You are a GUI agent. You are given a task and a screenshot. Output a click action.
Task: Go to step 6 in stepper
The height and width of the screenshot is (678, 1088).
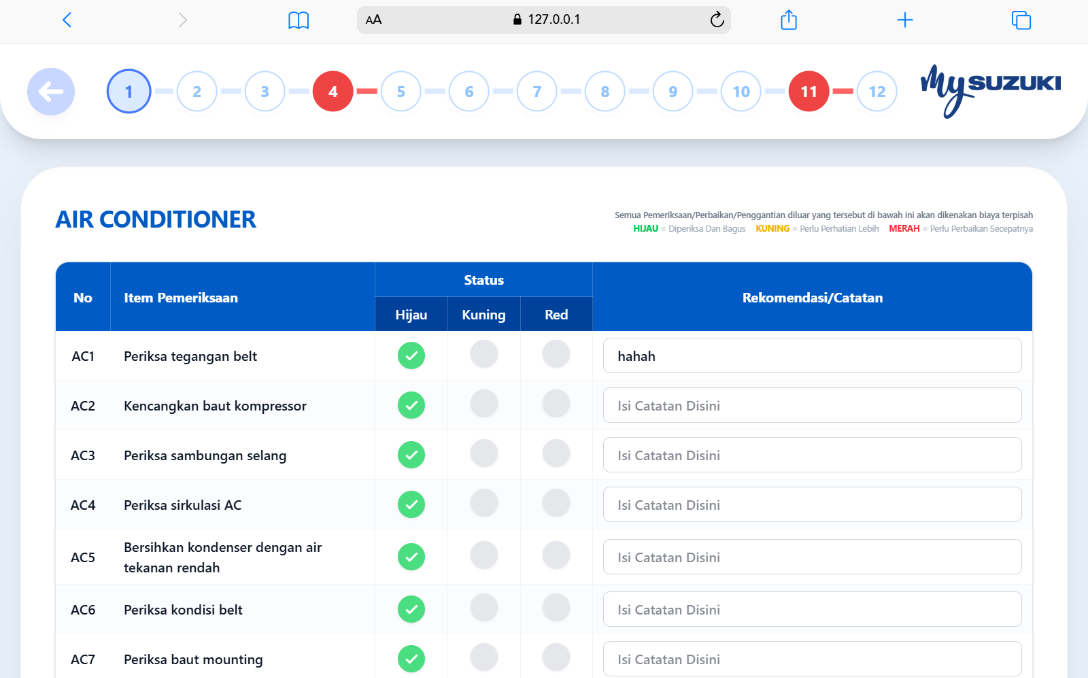tap(469, 92)
